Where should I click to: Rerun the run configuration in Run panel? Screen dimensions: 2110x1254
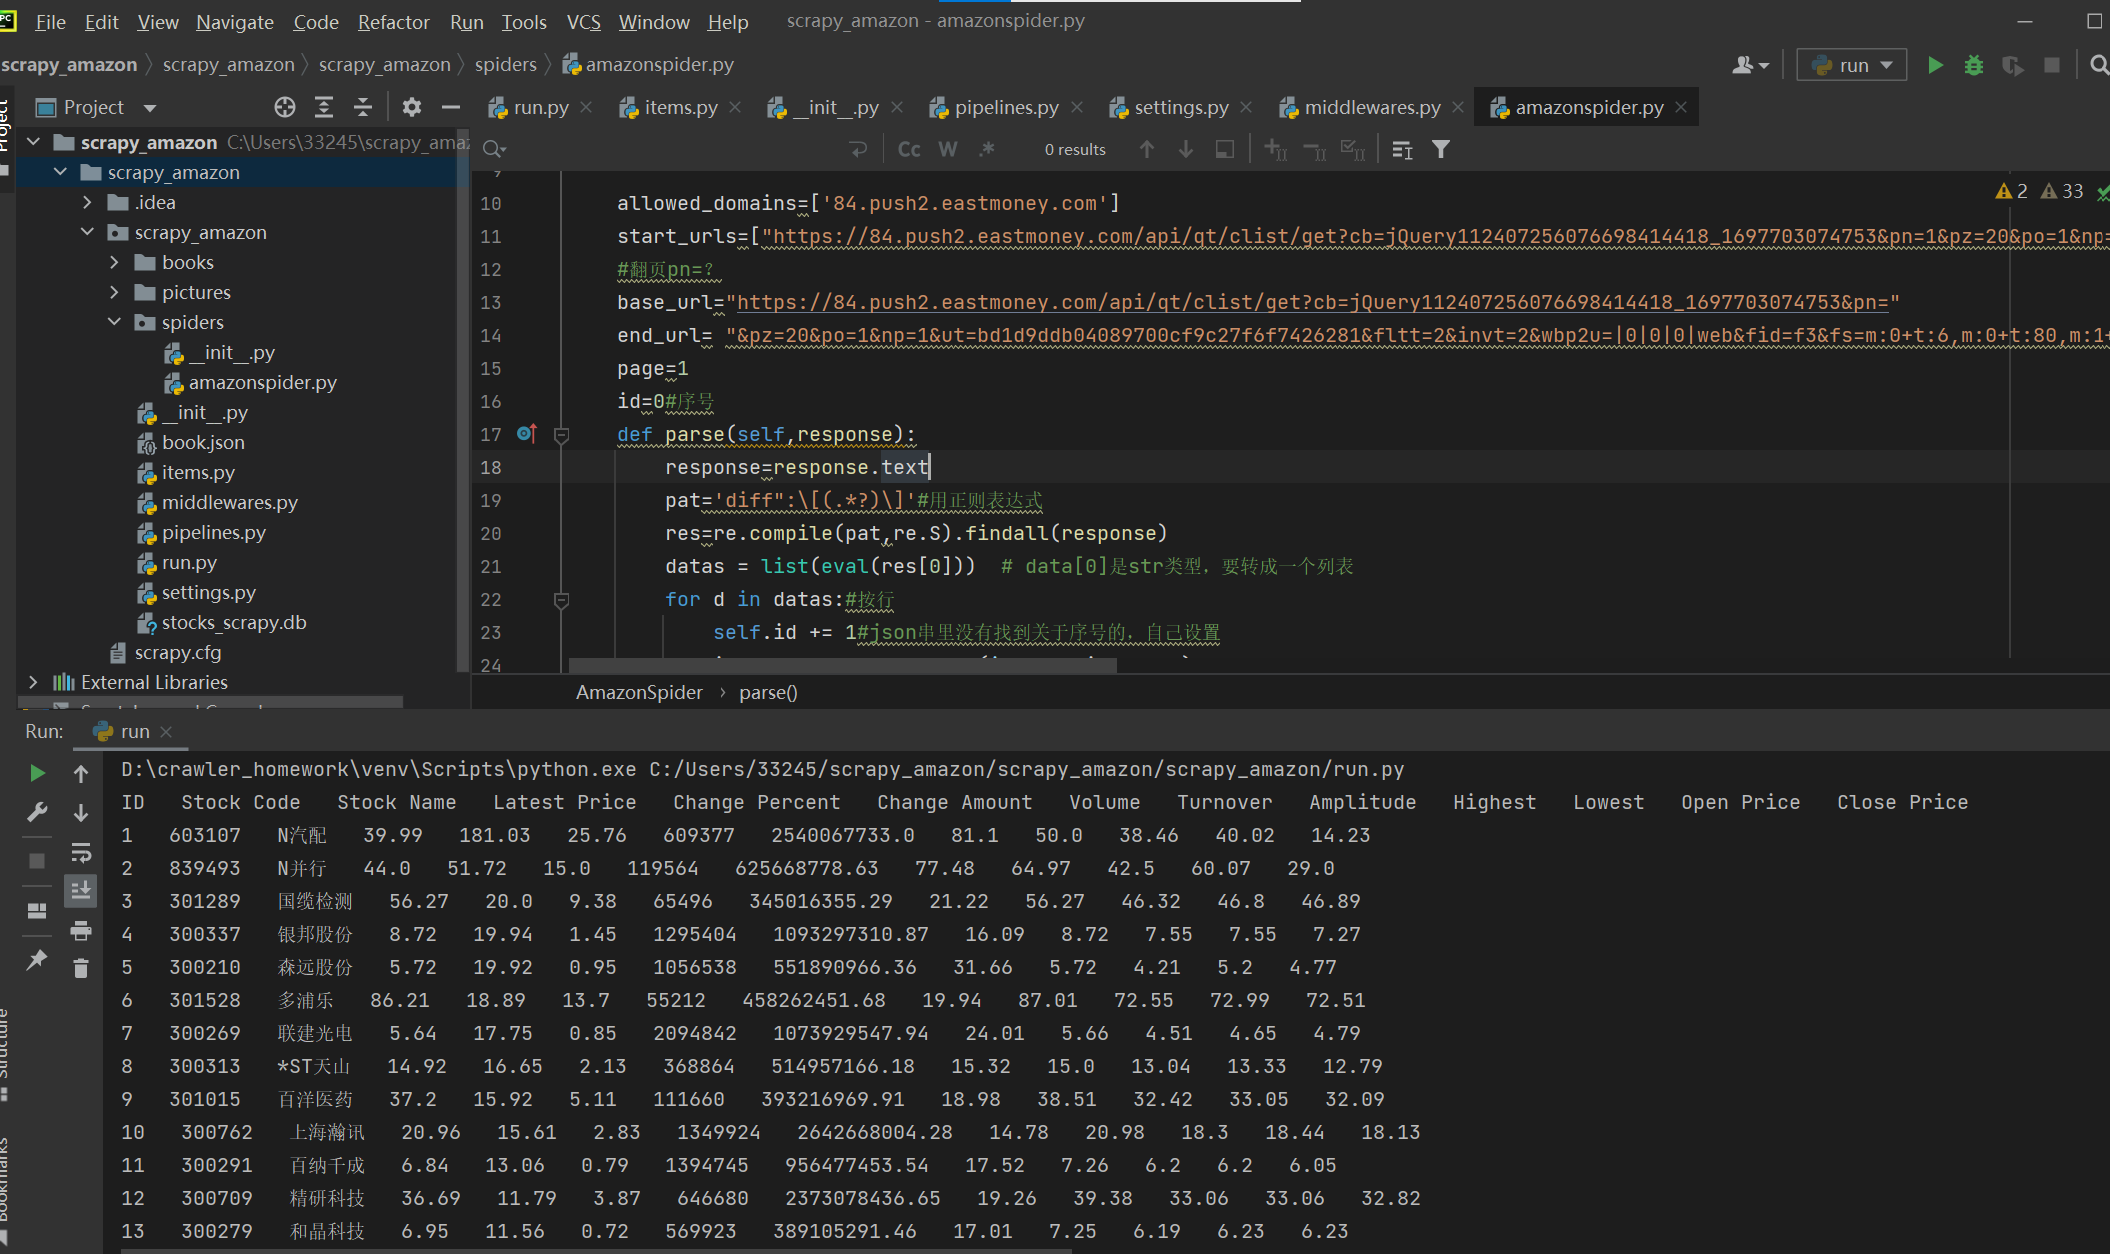coord(37,773)
